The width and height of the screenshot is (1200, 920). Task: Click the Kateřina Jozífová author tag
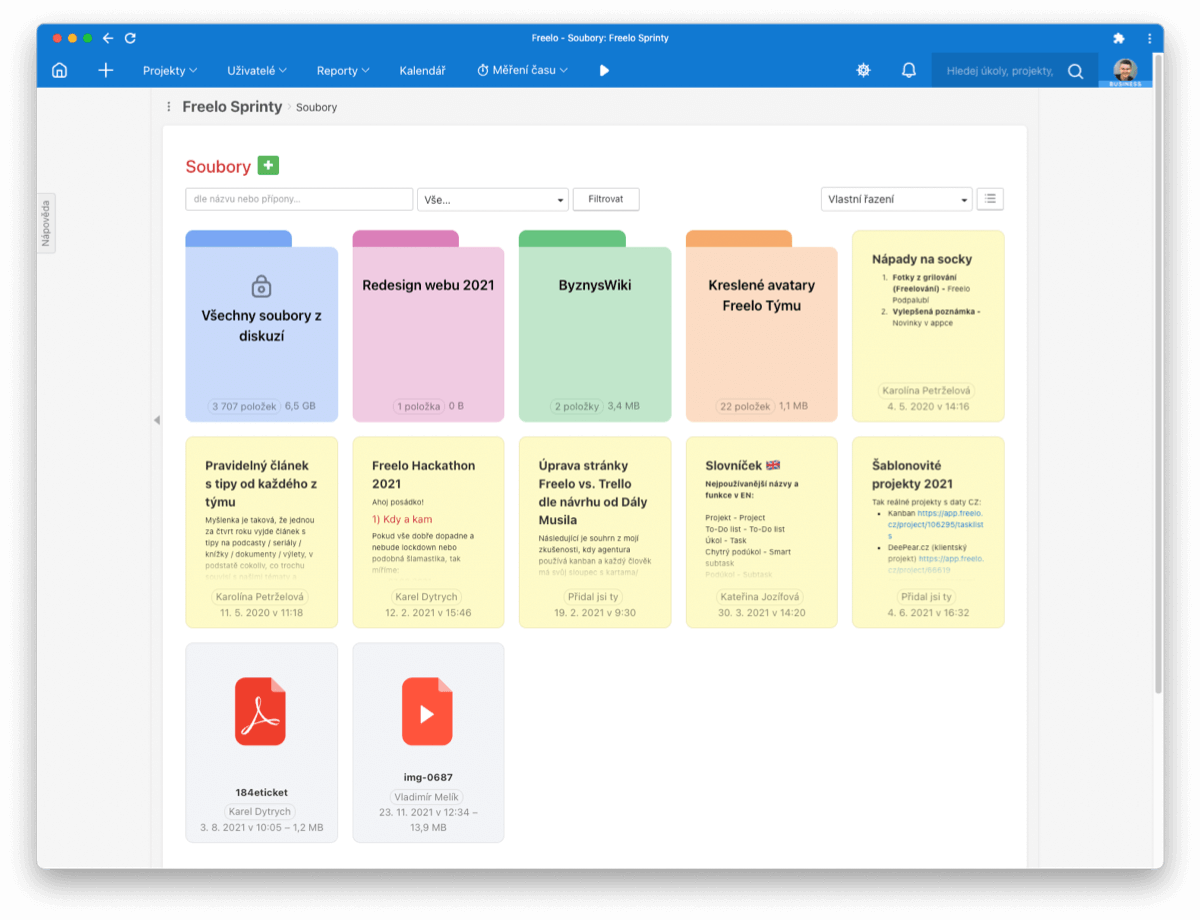(x=761, y=597)
